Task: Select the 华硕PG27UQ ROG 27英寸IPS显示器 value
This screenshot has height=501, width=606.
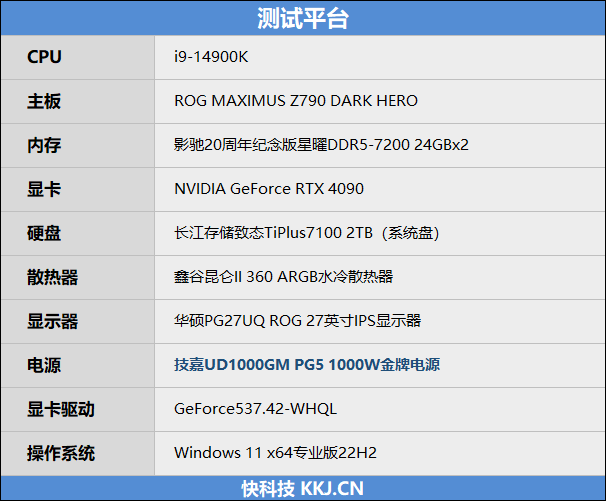Action: [297, 321]
